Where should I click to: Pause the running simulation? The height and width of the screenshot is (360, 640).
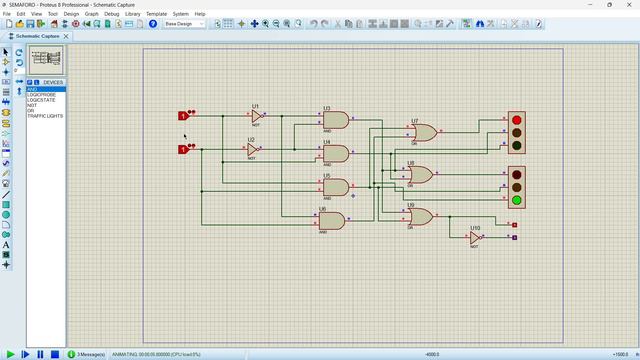click(40, 354)
